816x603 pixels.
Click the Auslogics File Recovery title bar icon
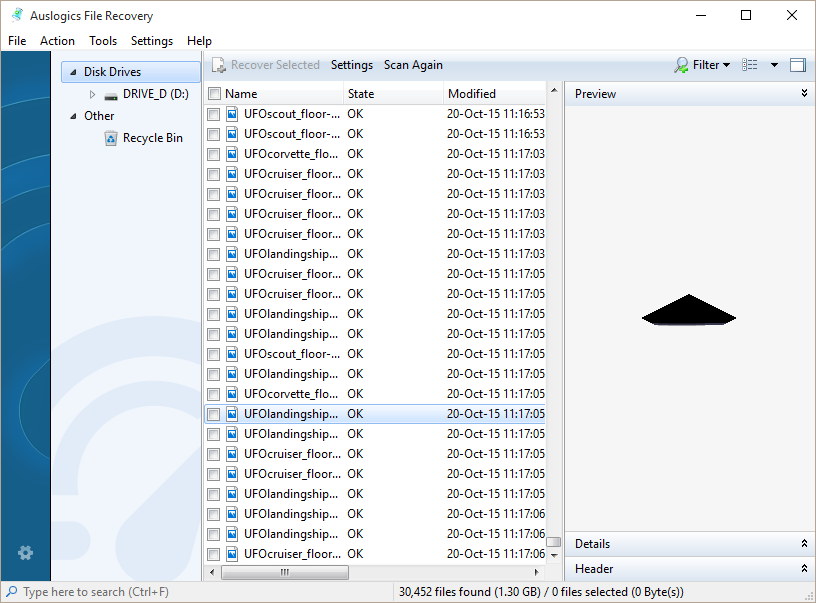point(14,15)
